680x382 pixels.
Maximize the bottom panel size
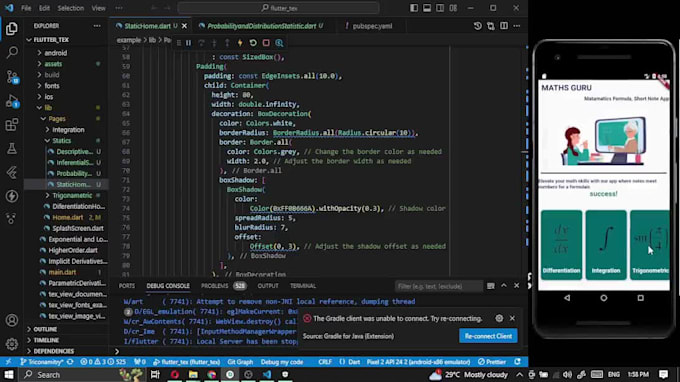[x=503, y=286]
